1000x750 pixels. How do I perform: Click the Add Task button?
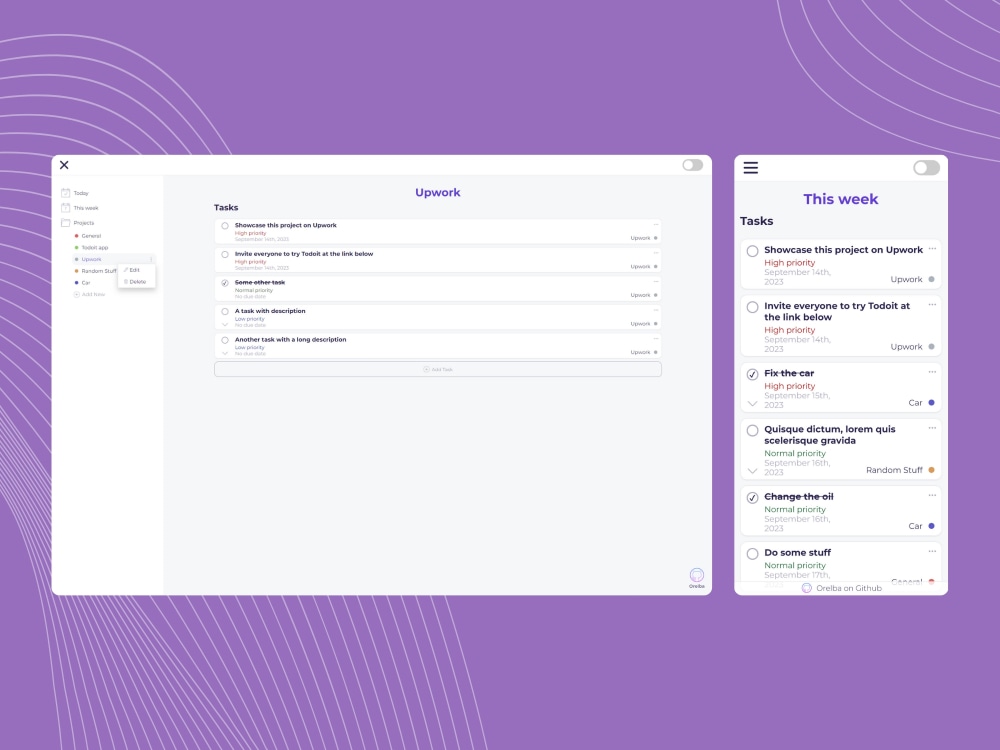(x=438, y=369)
